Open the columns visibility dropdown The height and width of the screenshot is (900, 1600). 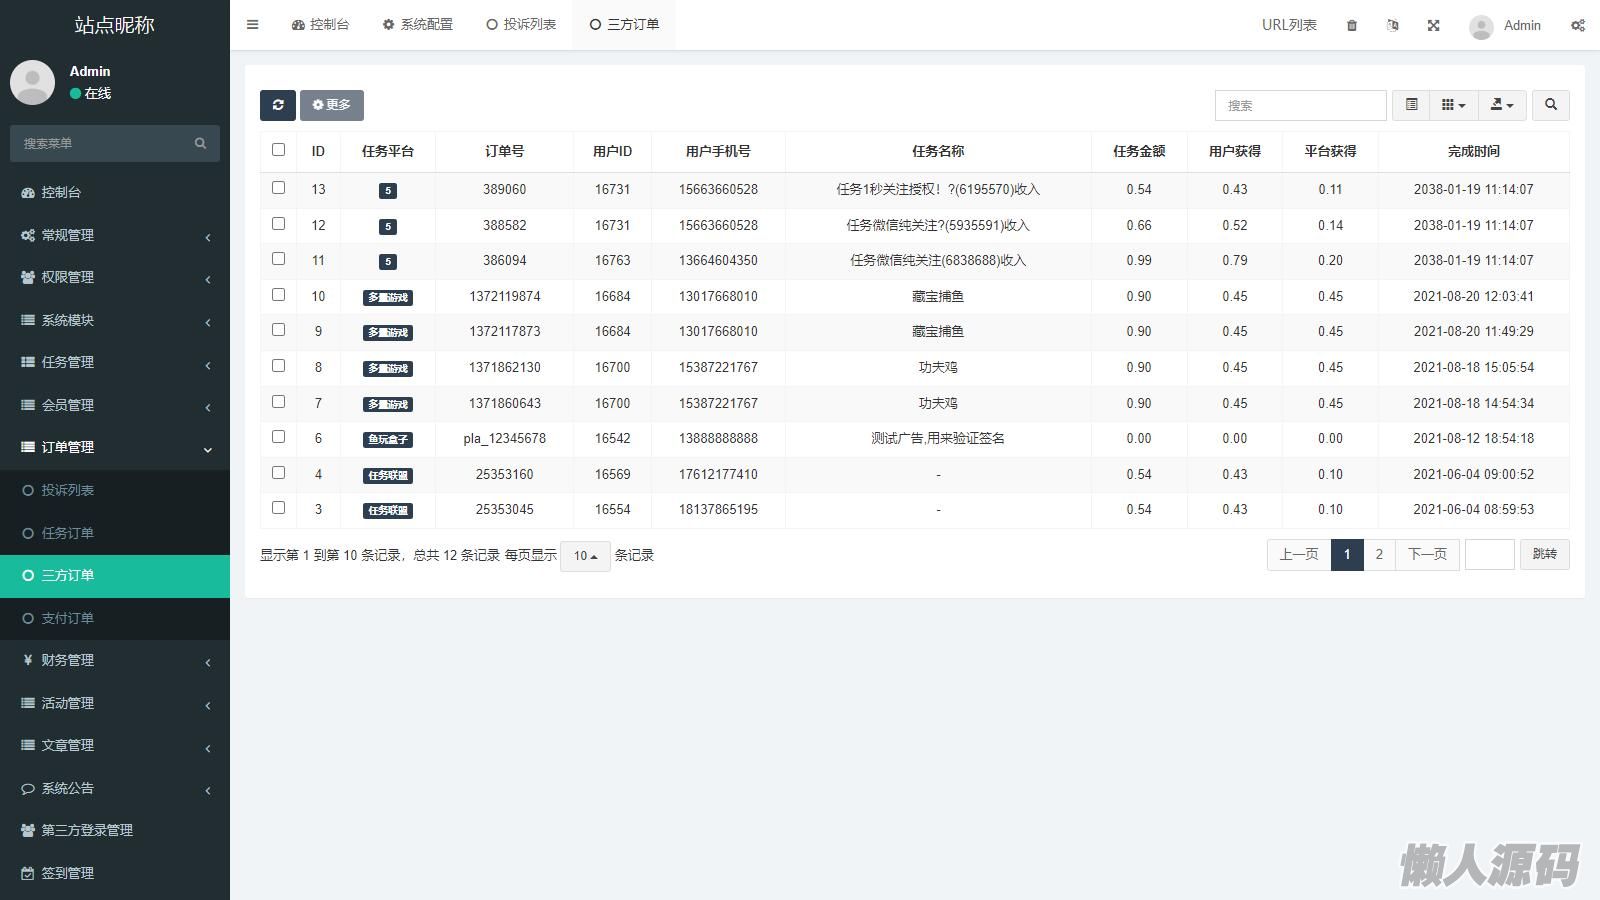pyautogui.click(x=1453, y=105)
